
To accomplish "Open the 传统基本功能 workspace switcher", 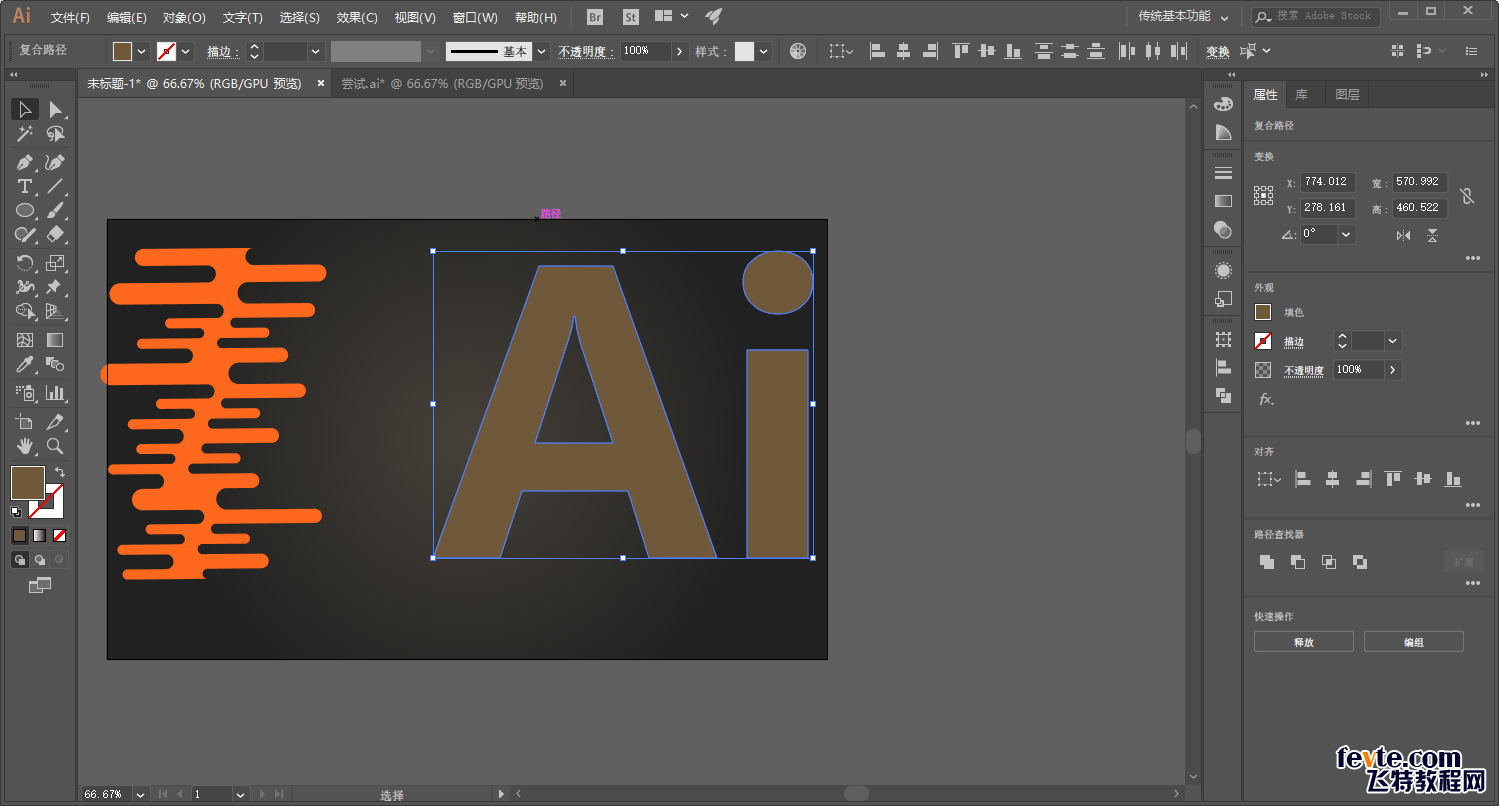I will 1183,16.
